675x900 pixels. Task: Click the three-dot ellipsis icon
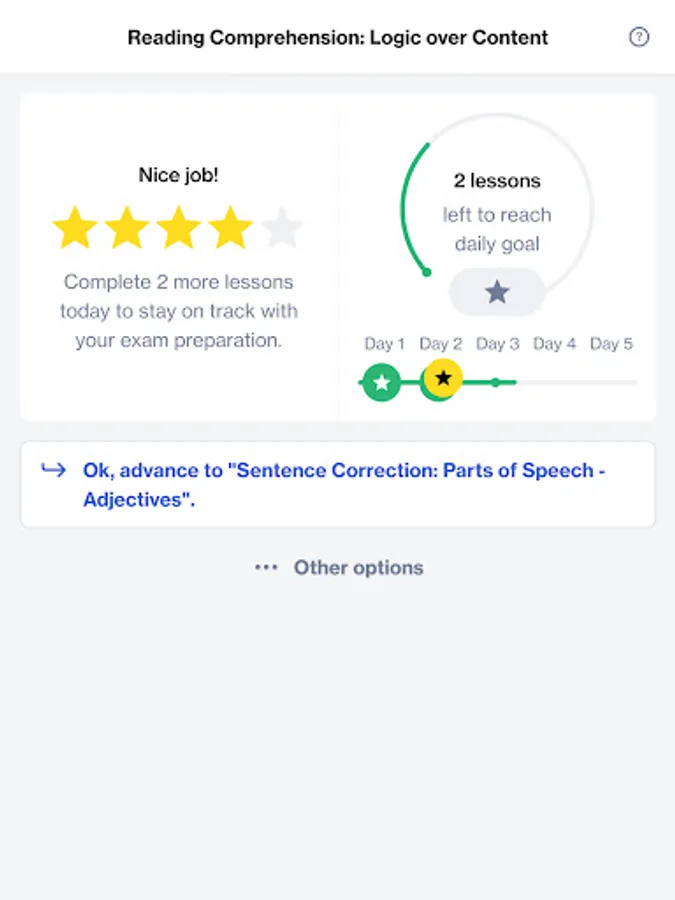pos(266,567)
